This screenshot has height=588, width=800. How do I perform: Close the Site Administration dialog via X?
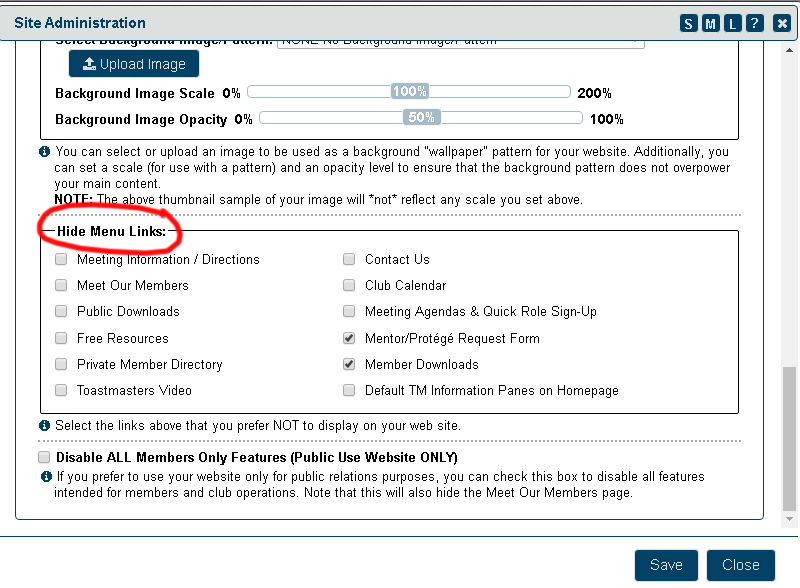point(781,23)
